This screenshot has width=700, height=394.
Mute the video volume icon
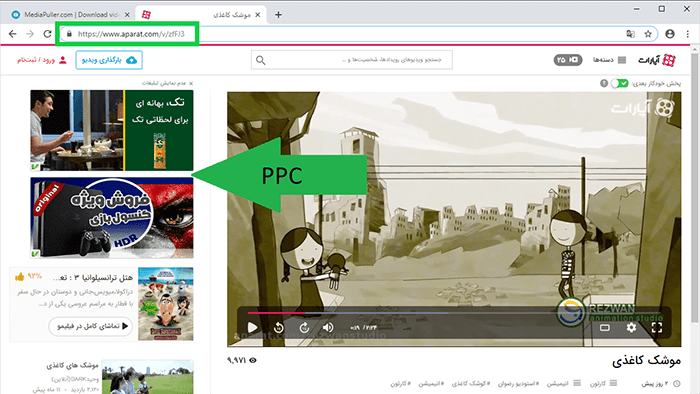(328, 328)
